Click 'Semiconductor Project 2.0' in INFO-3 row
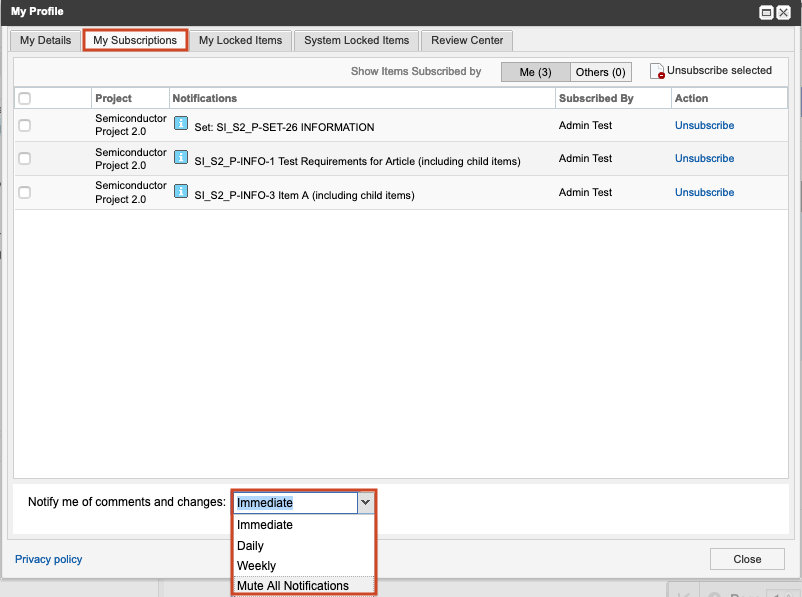Image resolution: width=802 pixels, height=597 pixels. (x=131, y=192)
